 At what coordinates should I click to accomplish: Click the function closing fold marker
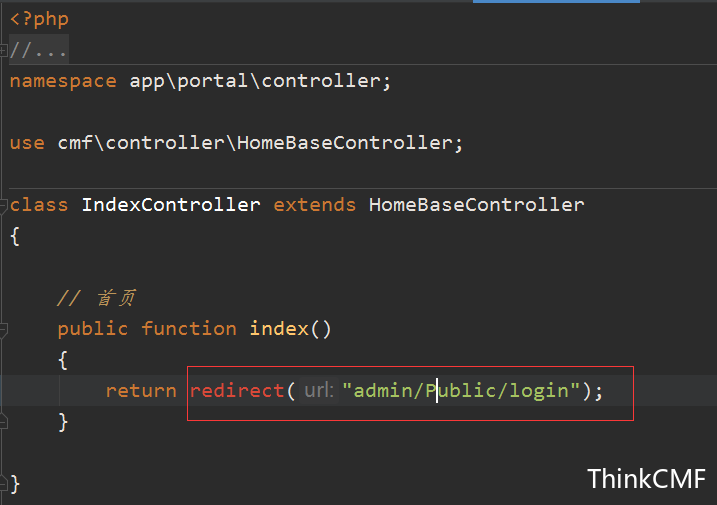tap(5, 422)
